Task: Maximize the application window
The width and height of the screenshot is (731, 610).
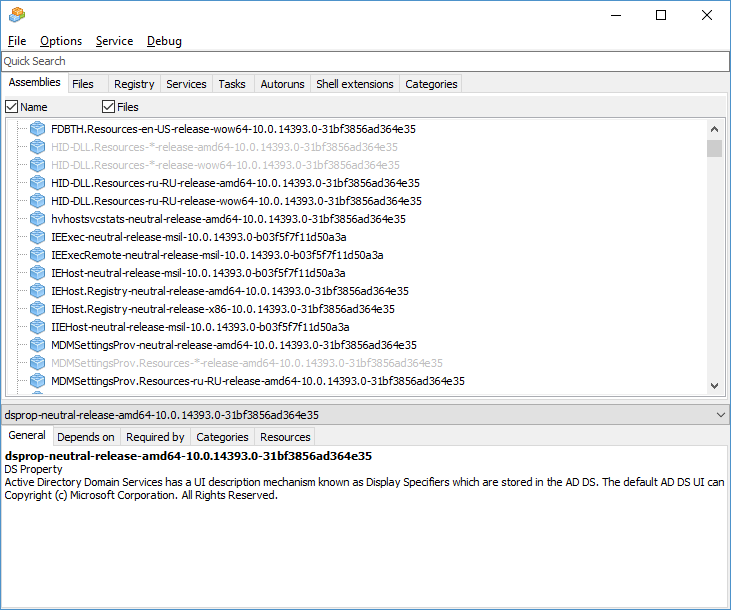Action: click(x=661, y=15)
